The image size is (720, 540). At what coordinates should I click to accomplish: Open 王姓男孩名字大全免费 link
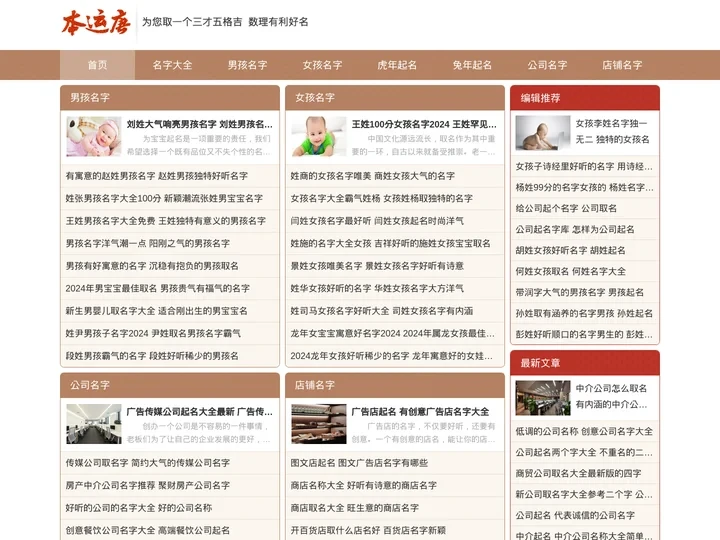166,221
